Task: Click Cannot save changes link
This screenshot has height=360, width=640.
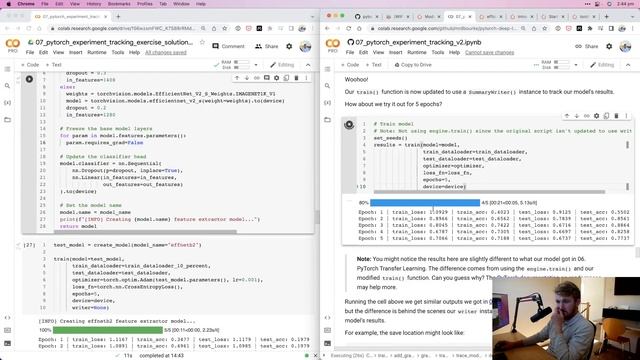Action: tap(489, 52)
